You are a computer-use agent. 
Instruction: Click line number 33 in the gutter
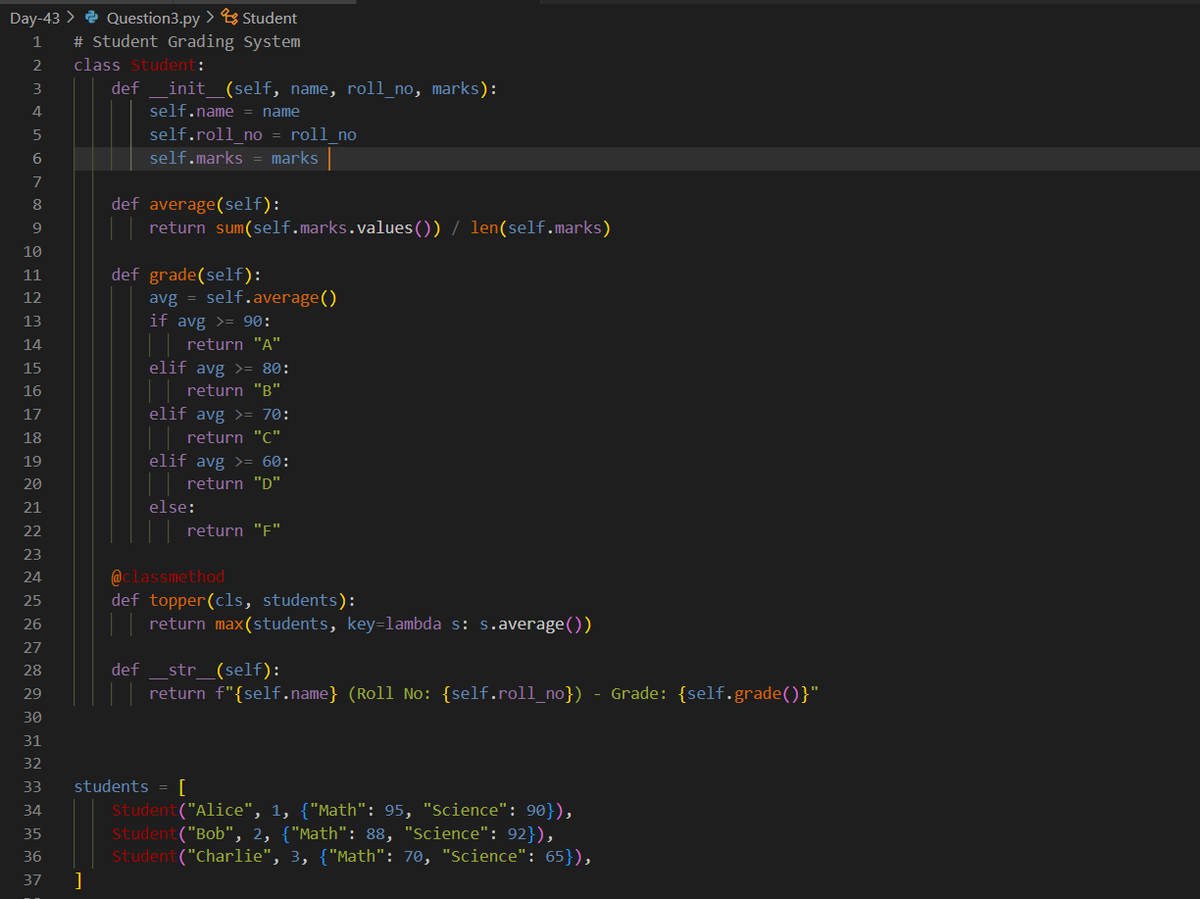coord(32,787)
